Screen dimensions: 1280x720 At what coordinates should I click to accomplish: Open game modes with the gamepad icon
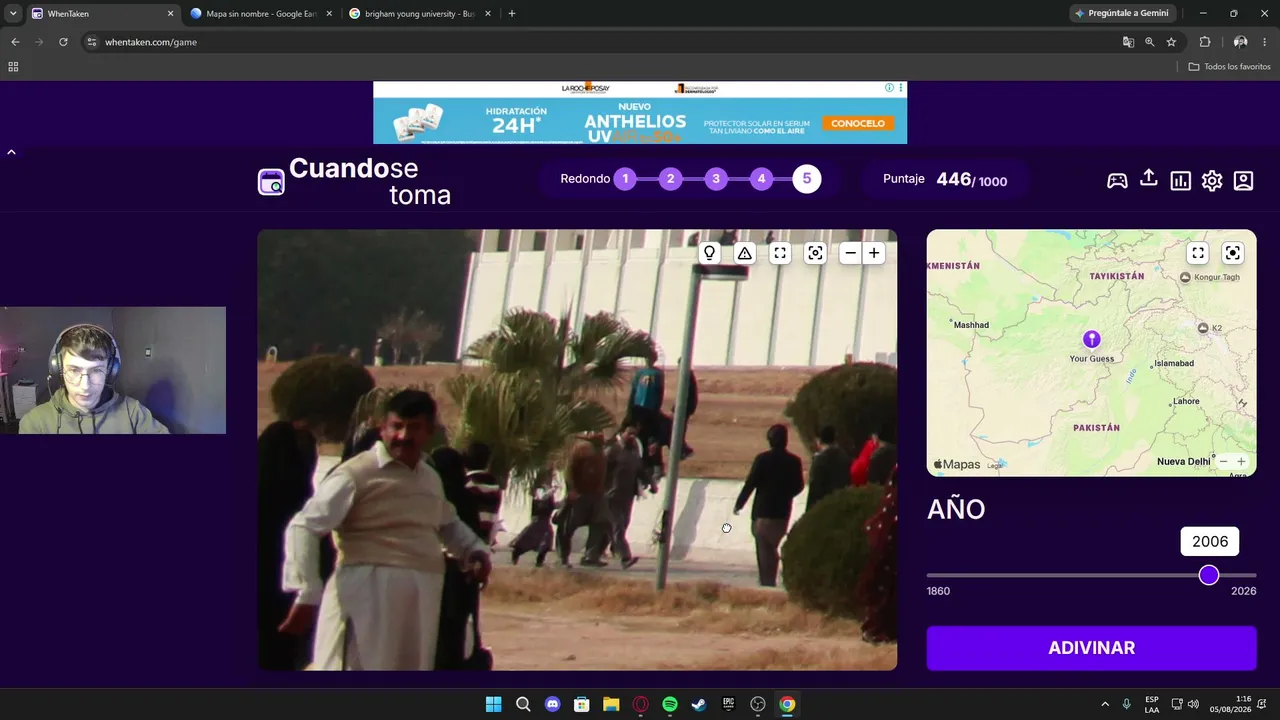click(x=1117, y=180)
